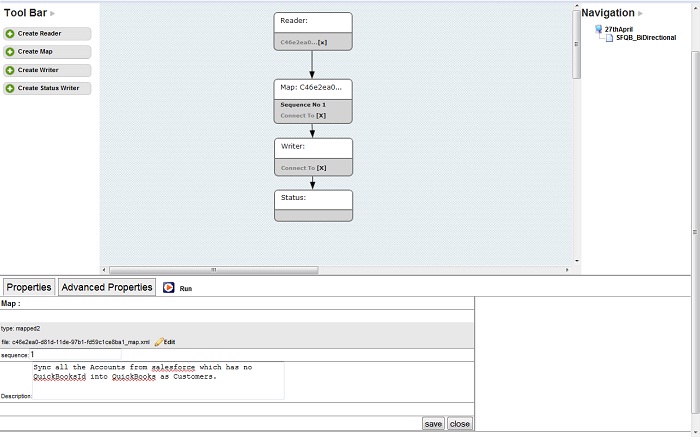Image resolution: width=700 pixels, height=437 pixels.
Task: Click the green plus icon for Create Map
Action: click(10, 52)
